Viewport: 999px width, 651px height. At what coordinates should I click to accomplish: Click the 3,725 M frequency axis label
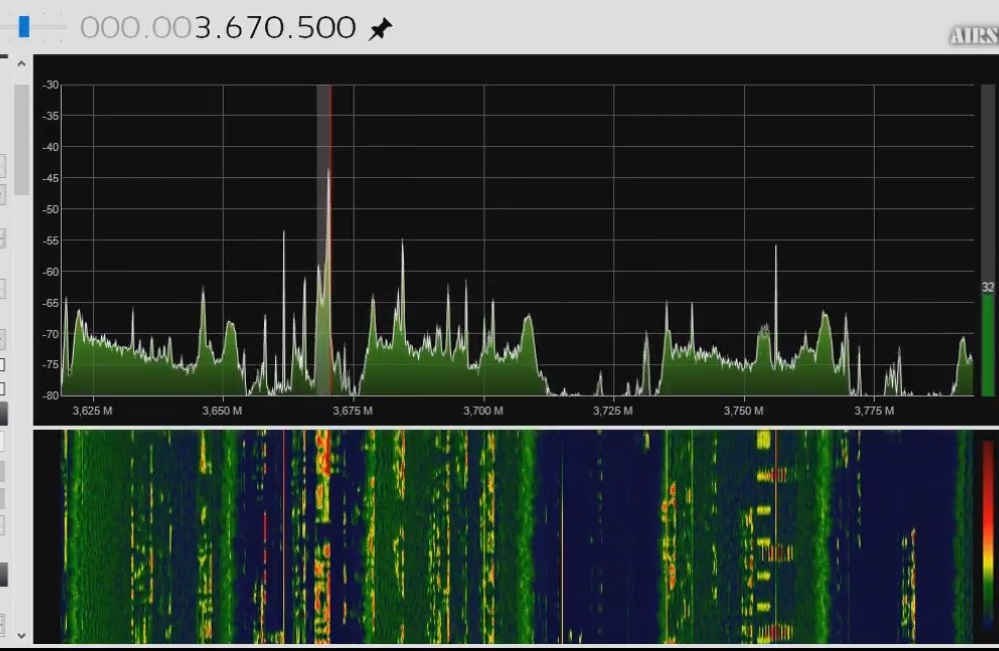coord(613,411)
